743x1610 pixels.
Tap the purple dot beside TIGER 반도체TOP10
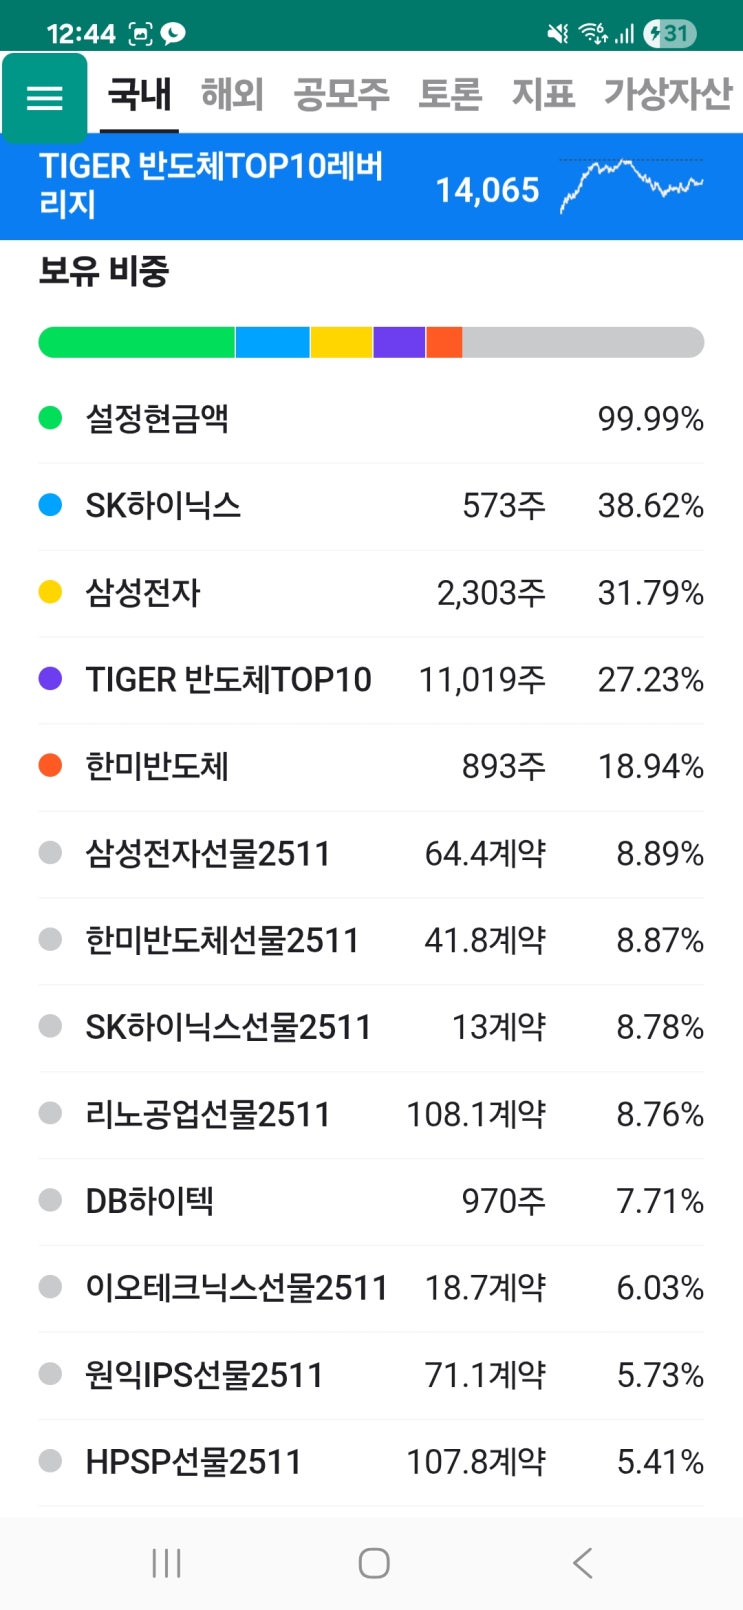tap(48, 679)
